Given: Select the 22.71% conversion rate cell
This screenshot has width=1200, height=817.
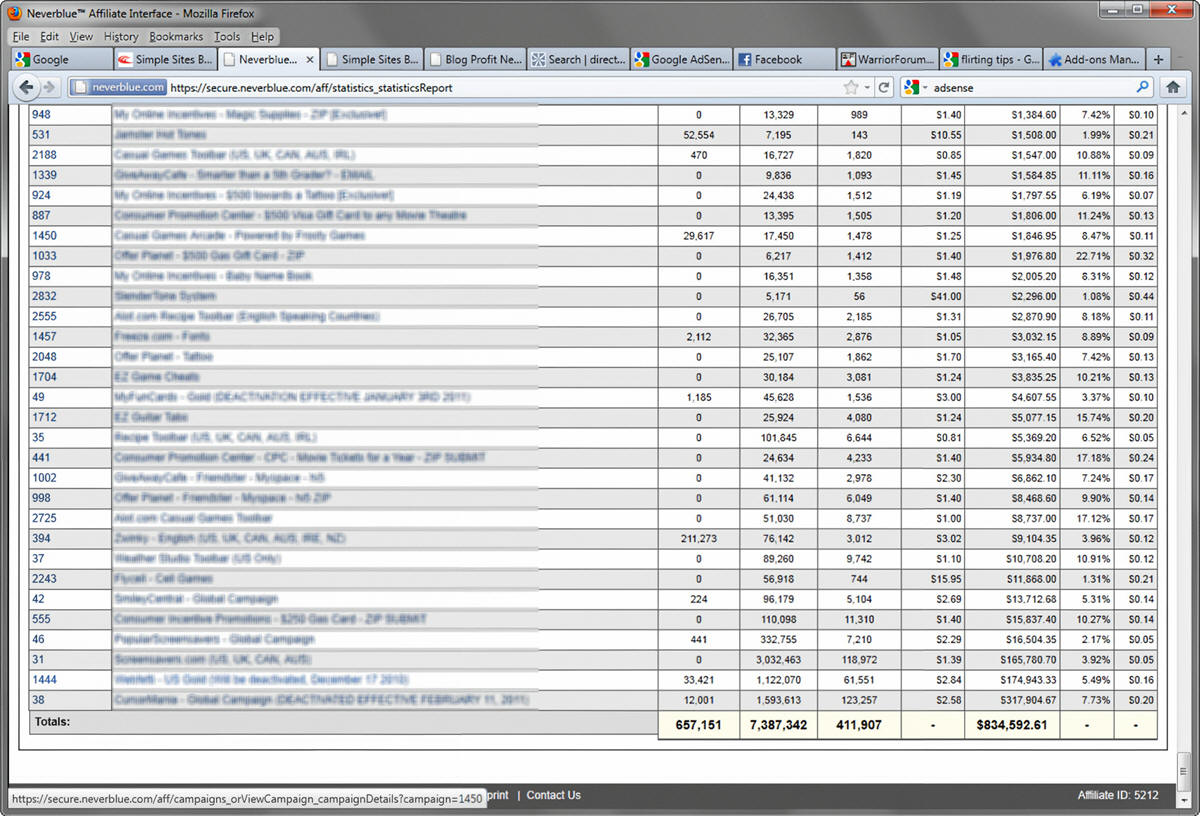Looking at the screenshot, I should (x=1087, y=256).
